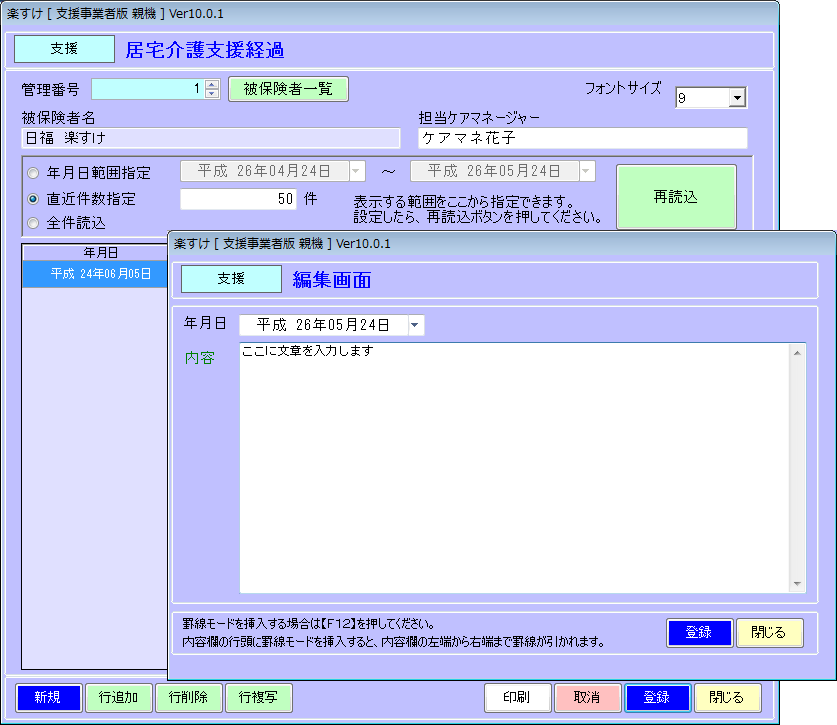Click the 再読込 button
This screenshot has width=837, height=725.
pos(676,197)
